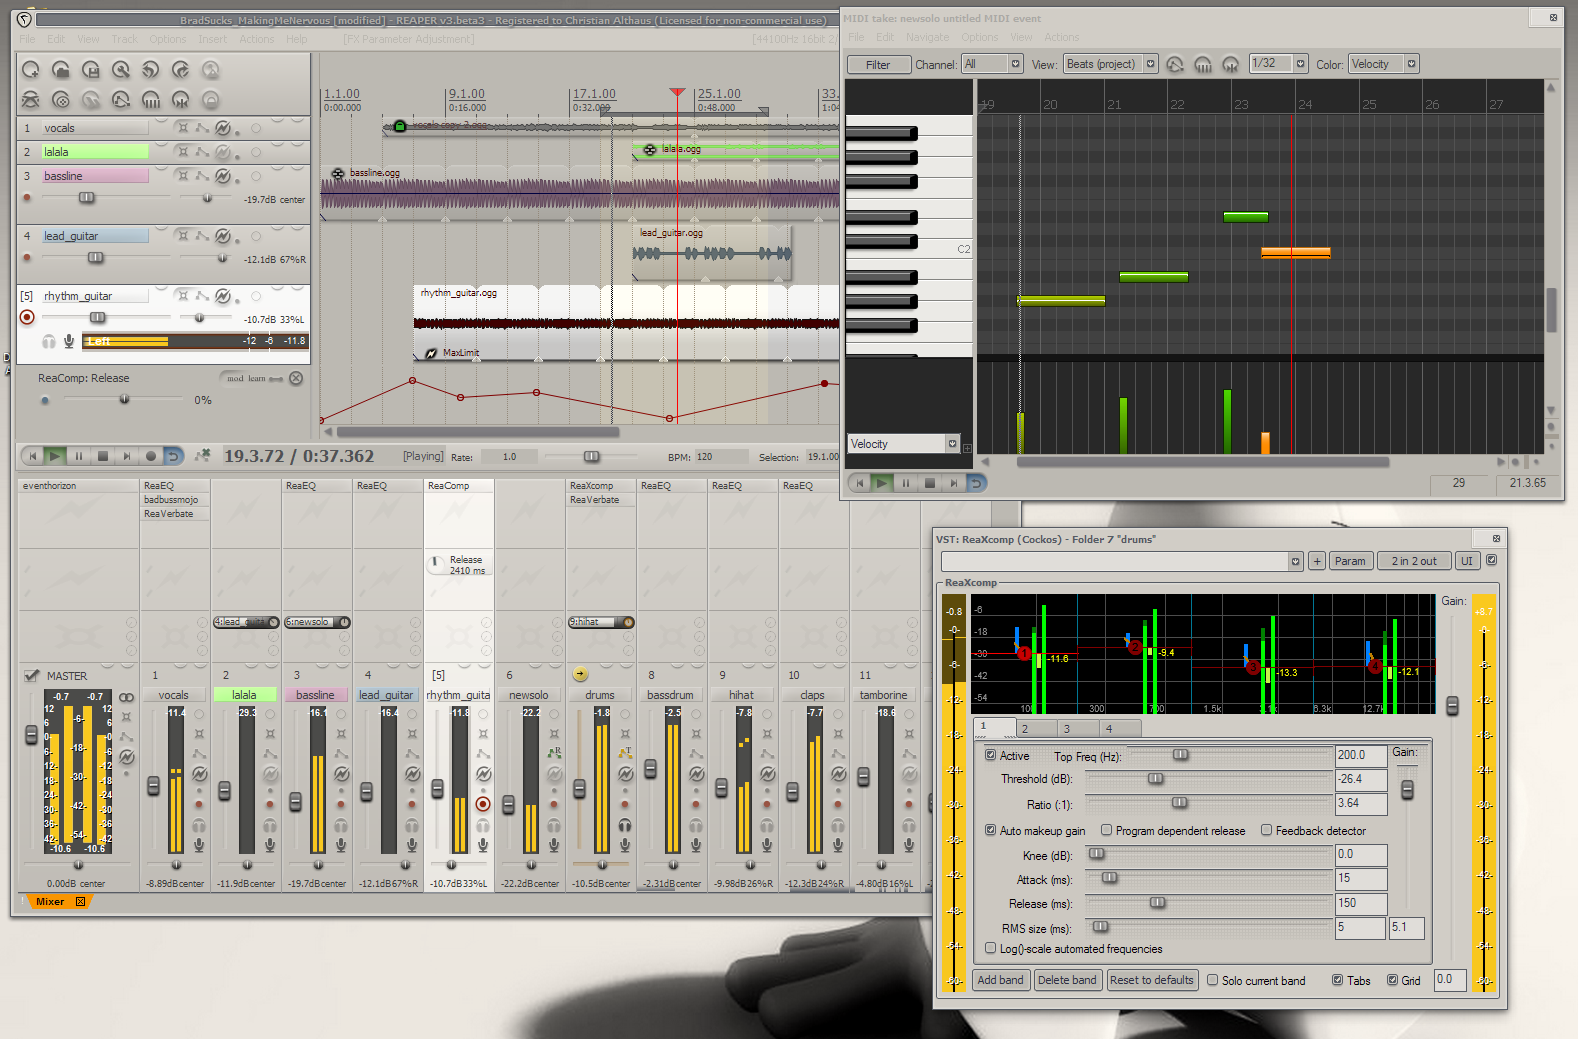Click the Add band button

[x=1001, y=980]
